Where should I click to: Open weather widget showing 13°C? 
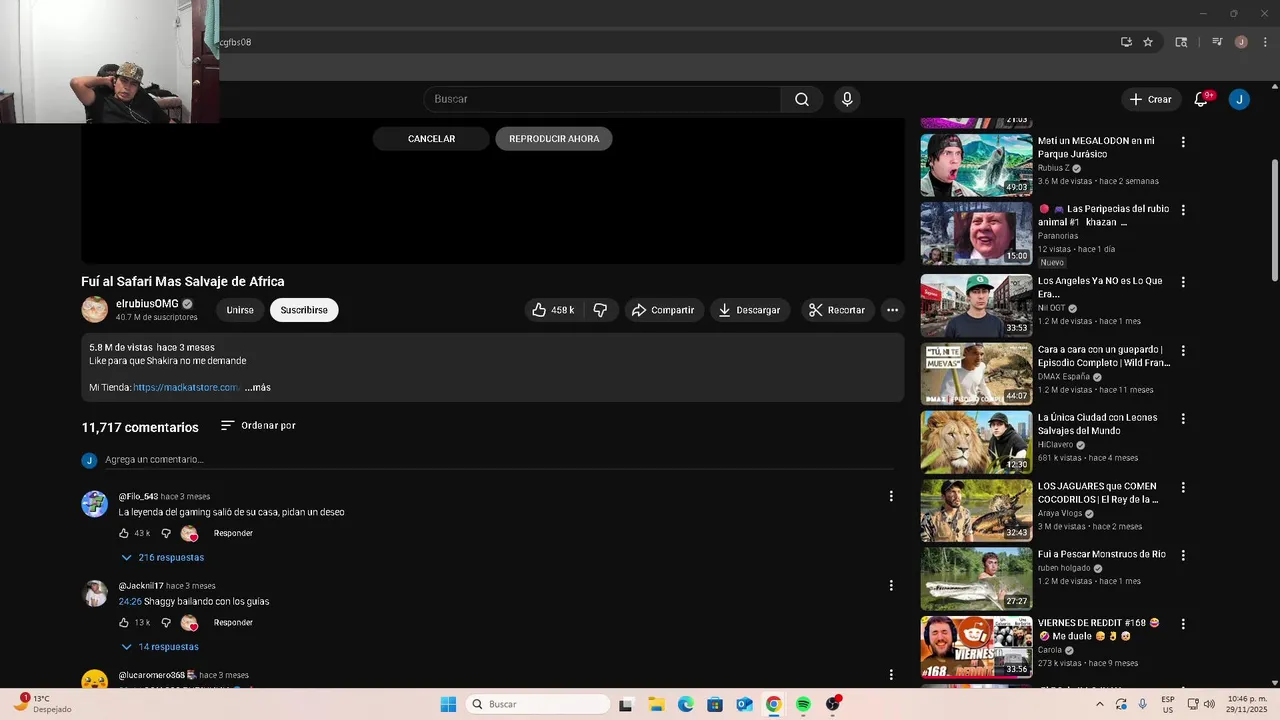[42, 704]
